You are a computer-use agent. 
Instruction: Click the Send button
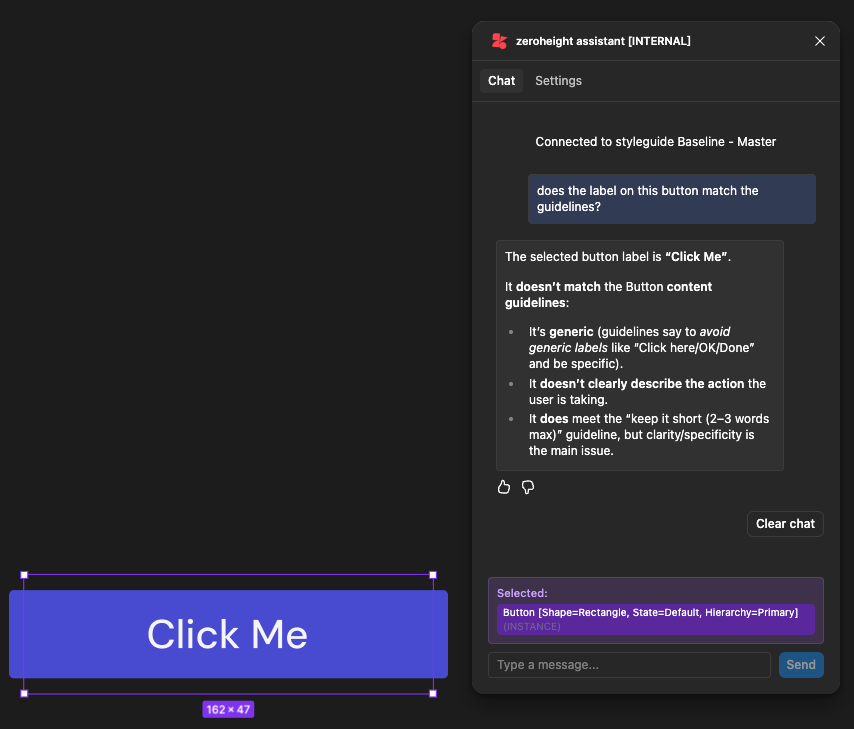[801, 665]
